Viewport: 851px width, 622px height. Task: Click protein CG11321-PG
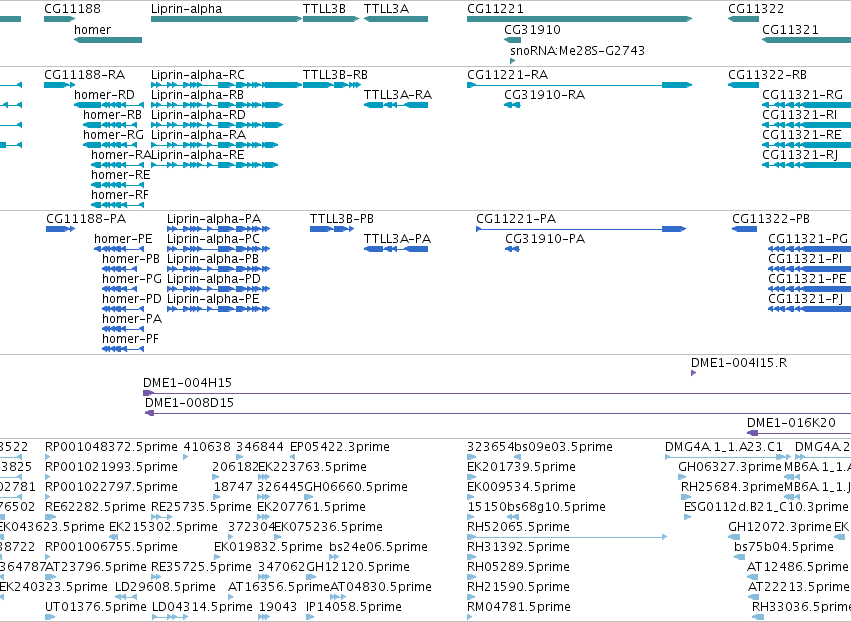808,239
